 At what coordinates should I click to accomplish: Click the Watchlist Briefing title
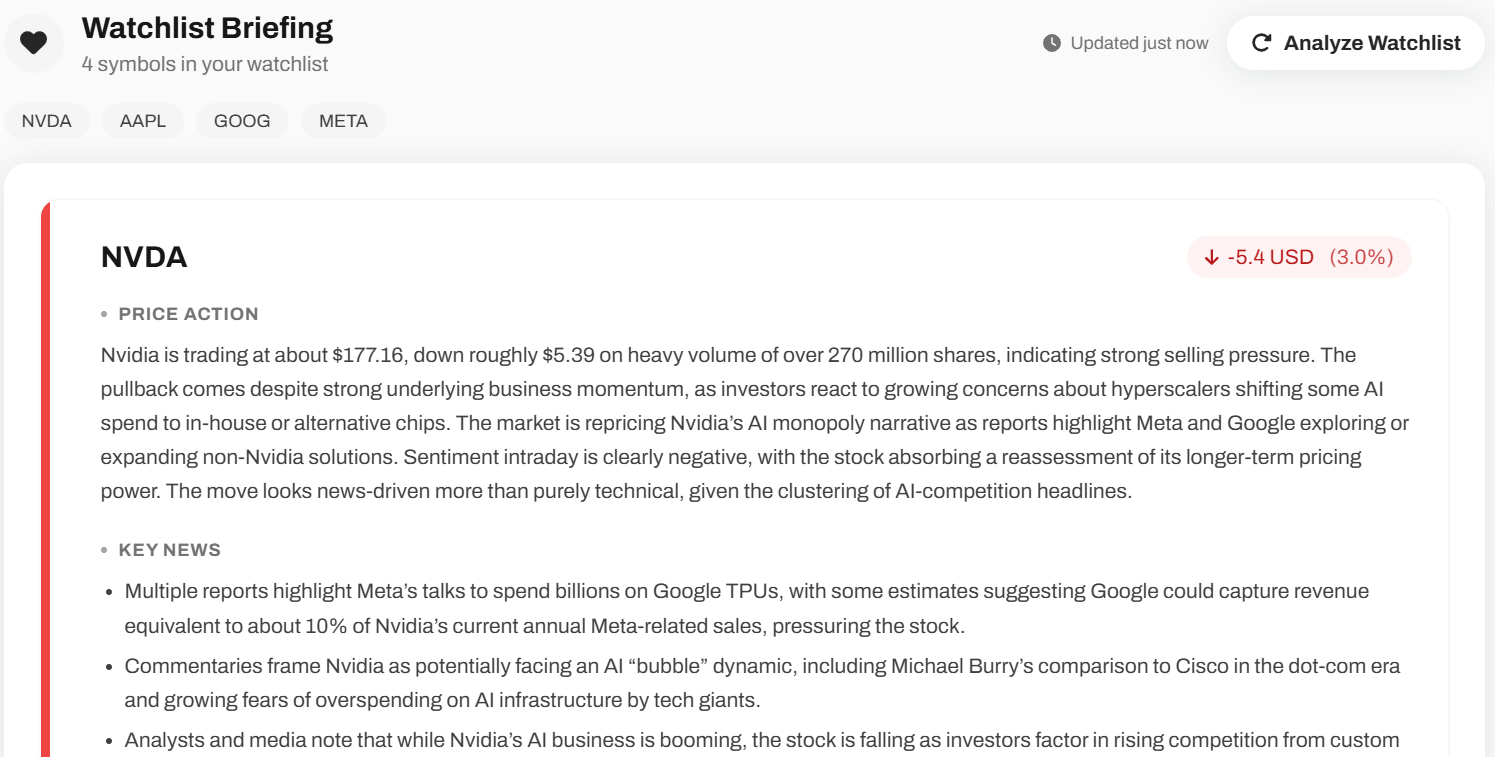coord(207,28)
